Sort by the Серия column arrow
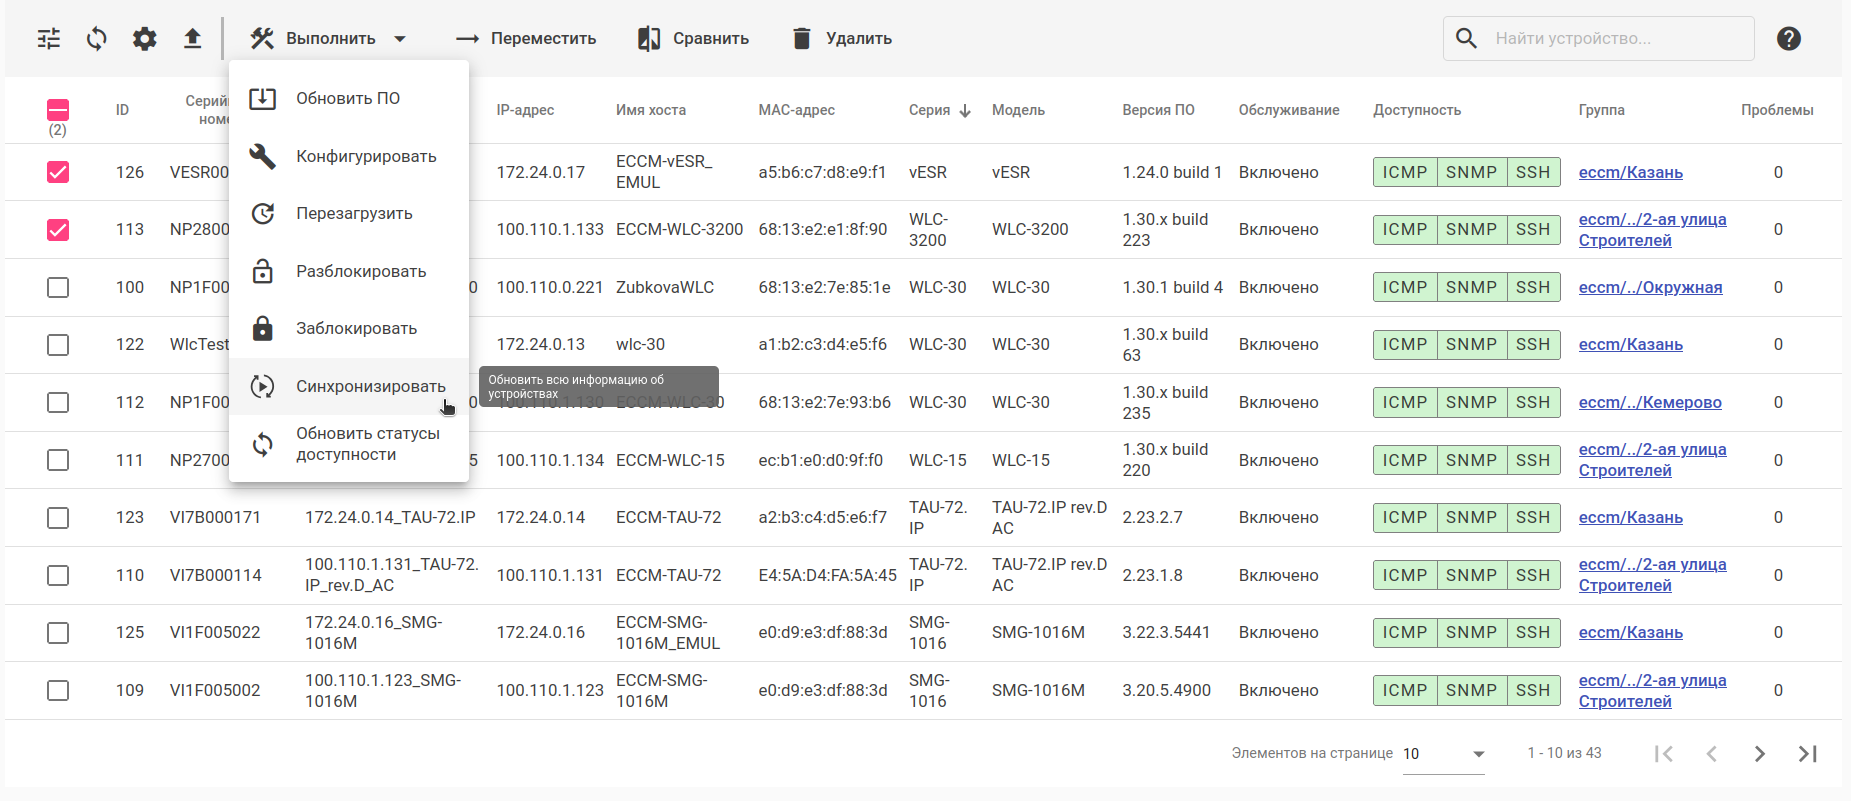 coord(965,111)
